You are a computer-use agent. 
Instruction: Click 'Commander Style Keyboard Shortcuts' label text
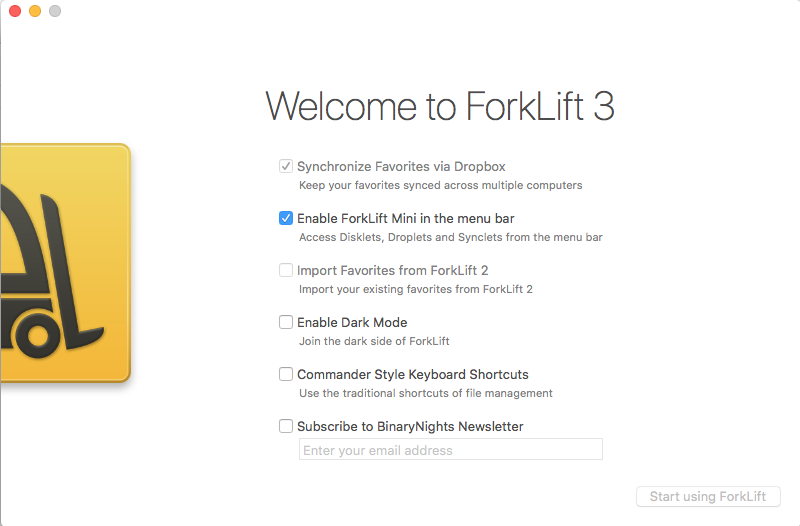(x=413, y=374)
